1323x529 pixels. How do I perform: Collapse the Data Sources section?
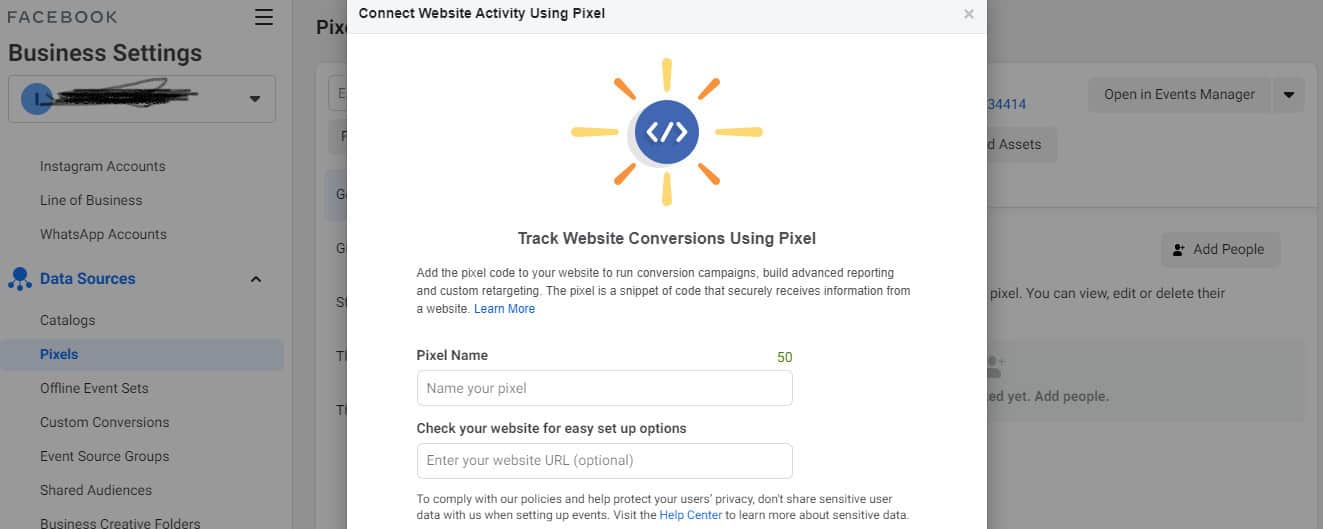point(255,279)
